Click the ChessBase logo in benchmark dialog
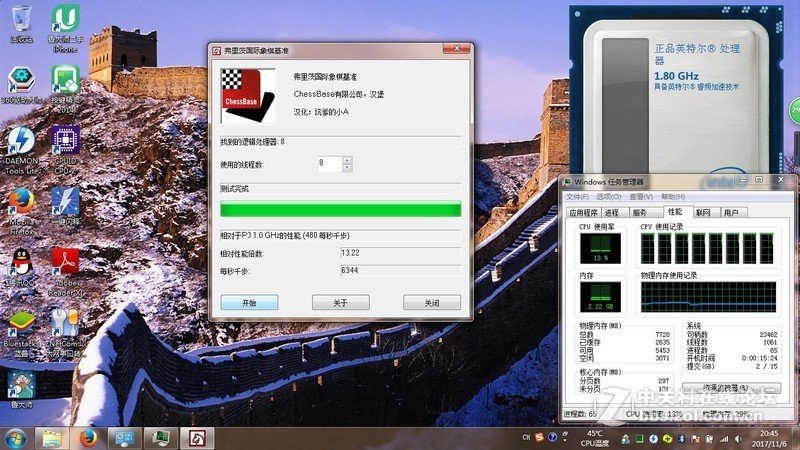Image resolution: width=800 pixels, height=450 pixels. pyautogui.click(x=247, y=96)
